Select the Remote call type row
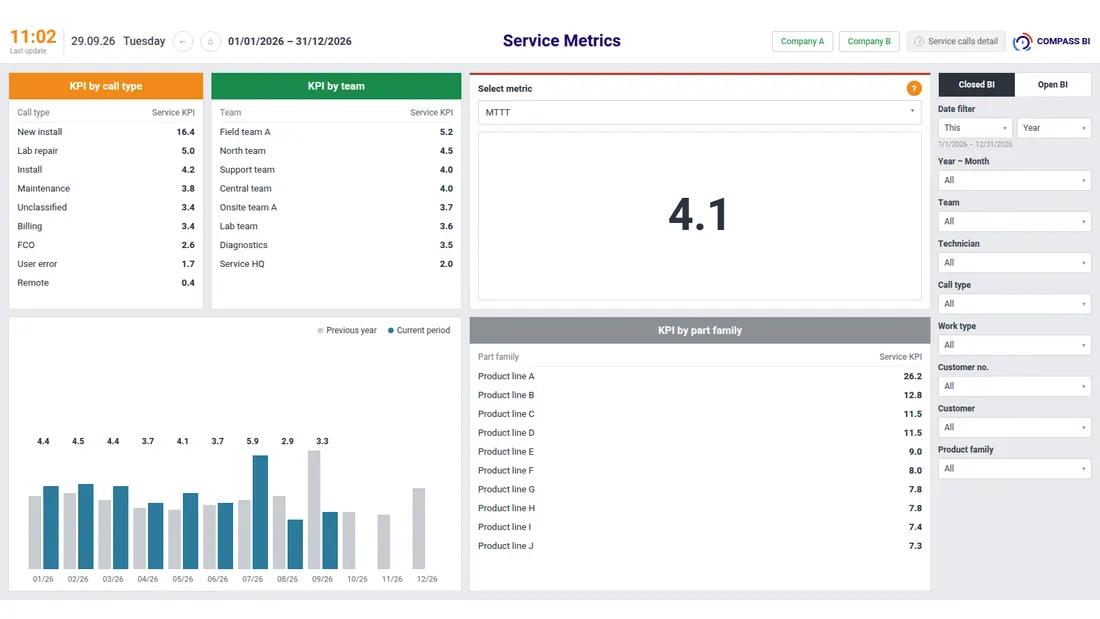1100x619 pixels. click(x=106, y=283)
